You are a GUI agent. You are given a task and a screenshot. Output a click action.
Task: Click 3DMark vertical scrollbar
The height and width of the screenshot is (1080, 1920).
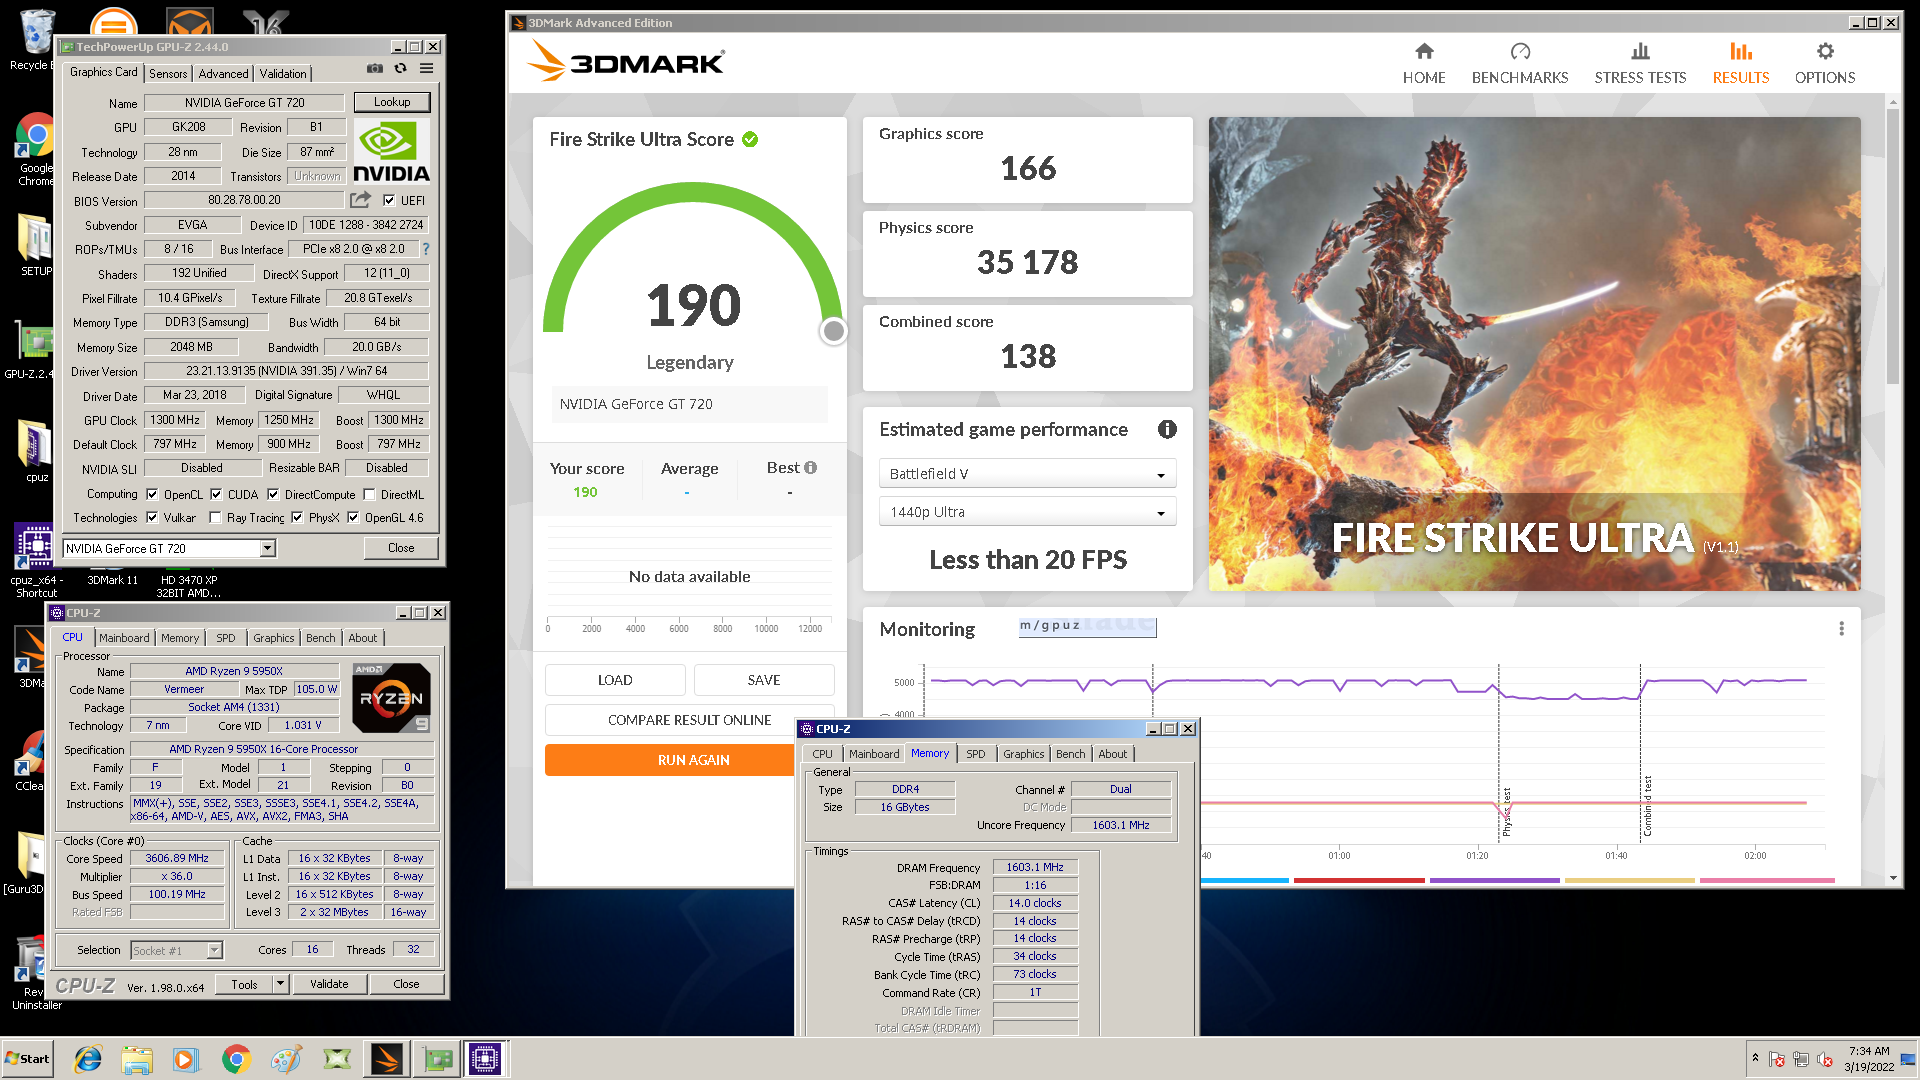click(1892, 245)
